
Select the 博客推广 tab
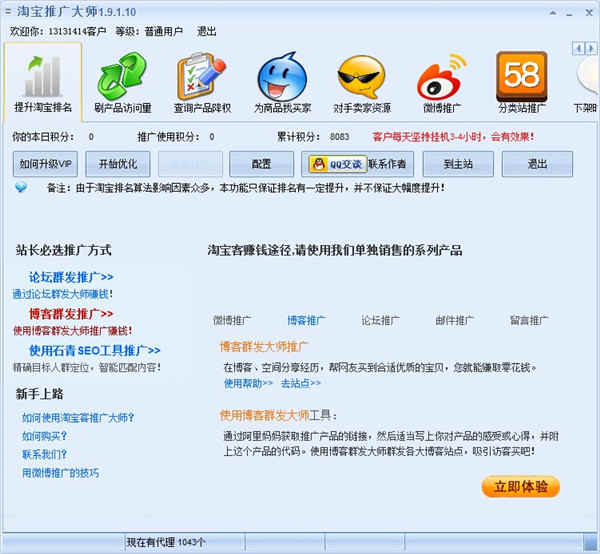[x=307, y=320]
